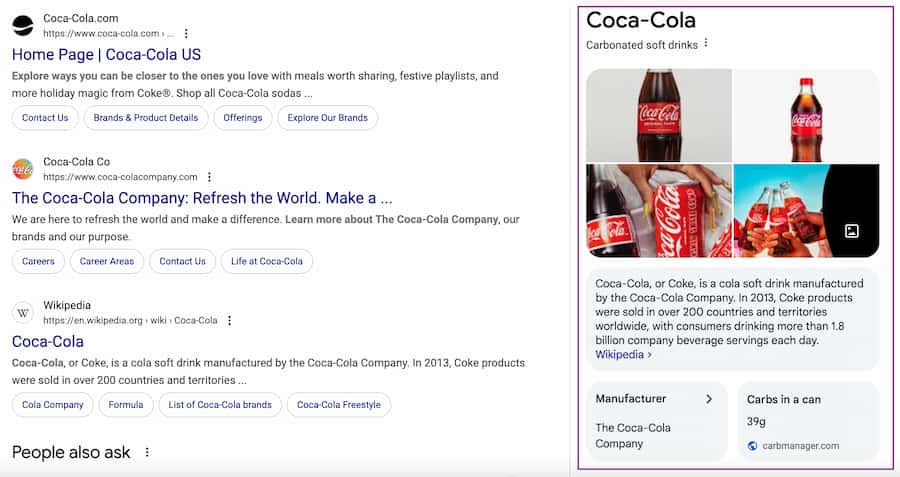The height and width of the screenshot is (477, 900).
Task: Open The Coca-Cola Company result title
Action: (x=201, y=198)
